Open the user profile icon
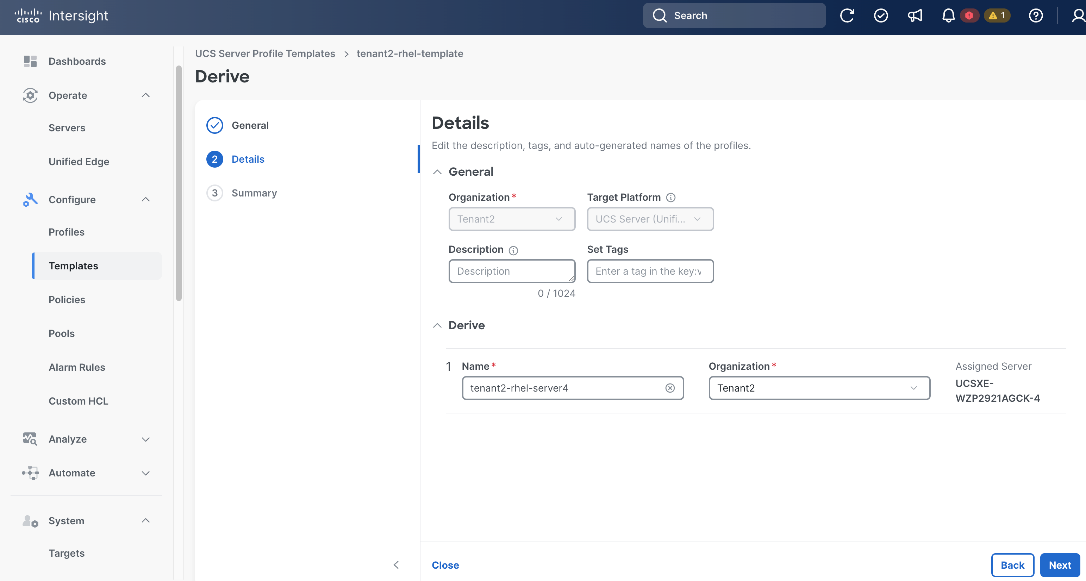Image resolution: width=1086 pixels, height=581 pixels. coord(1078,16)
